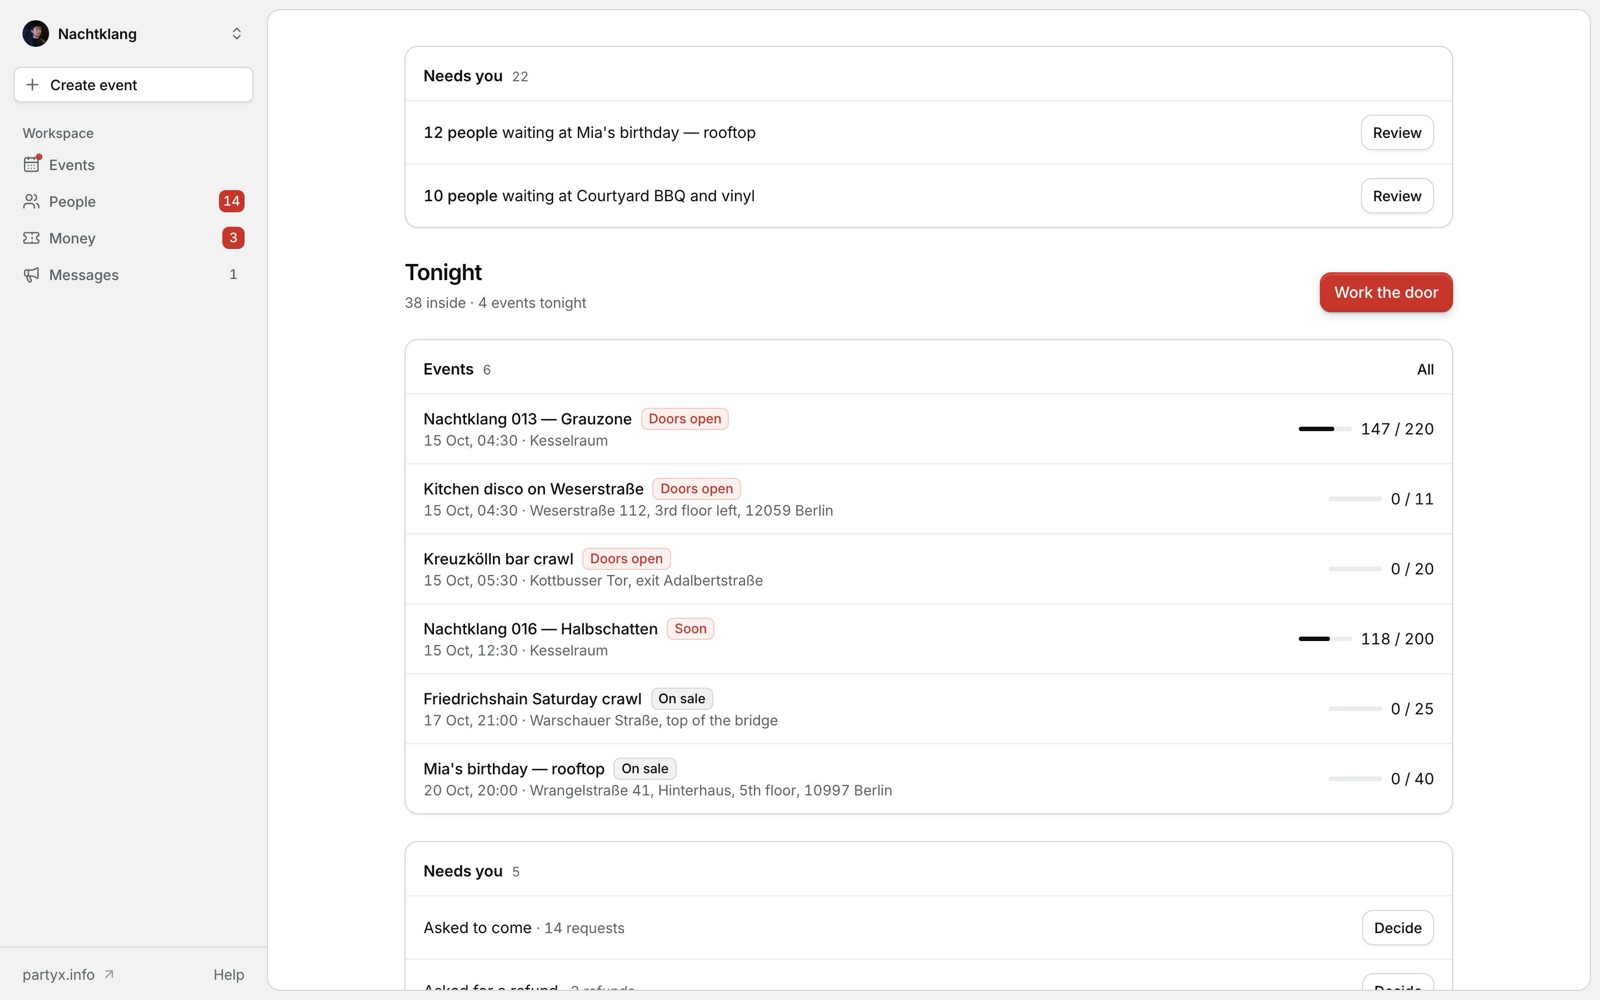Click the Soon tag on Halbschatten

coord(690,629)
